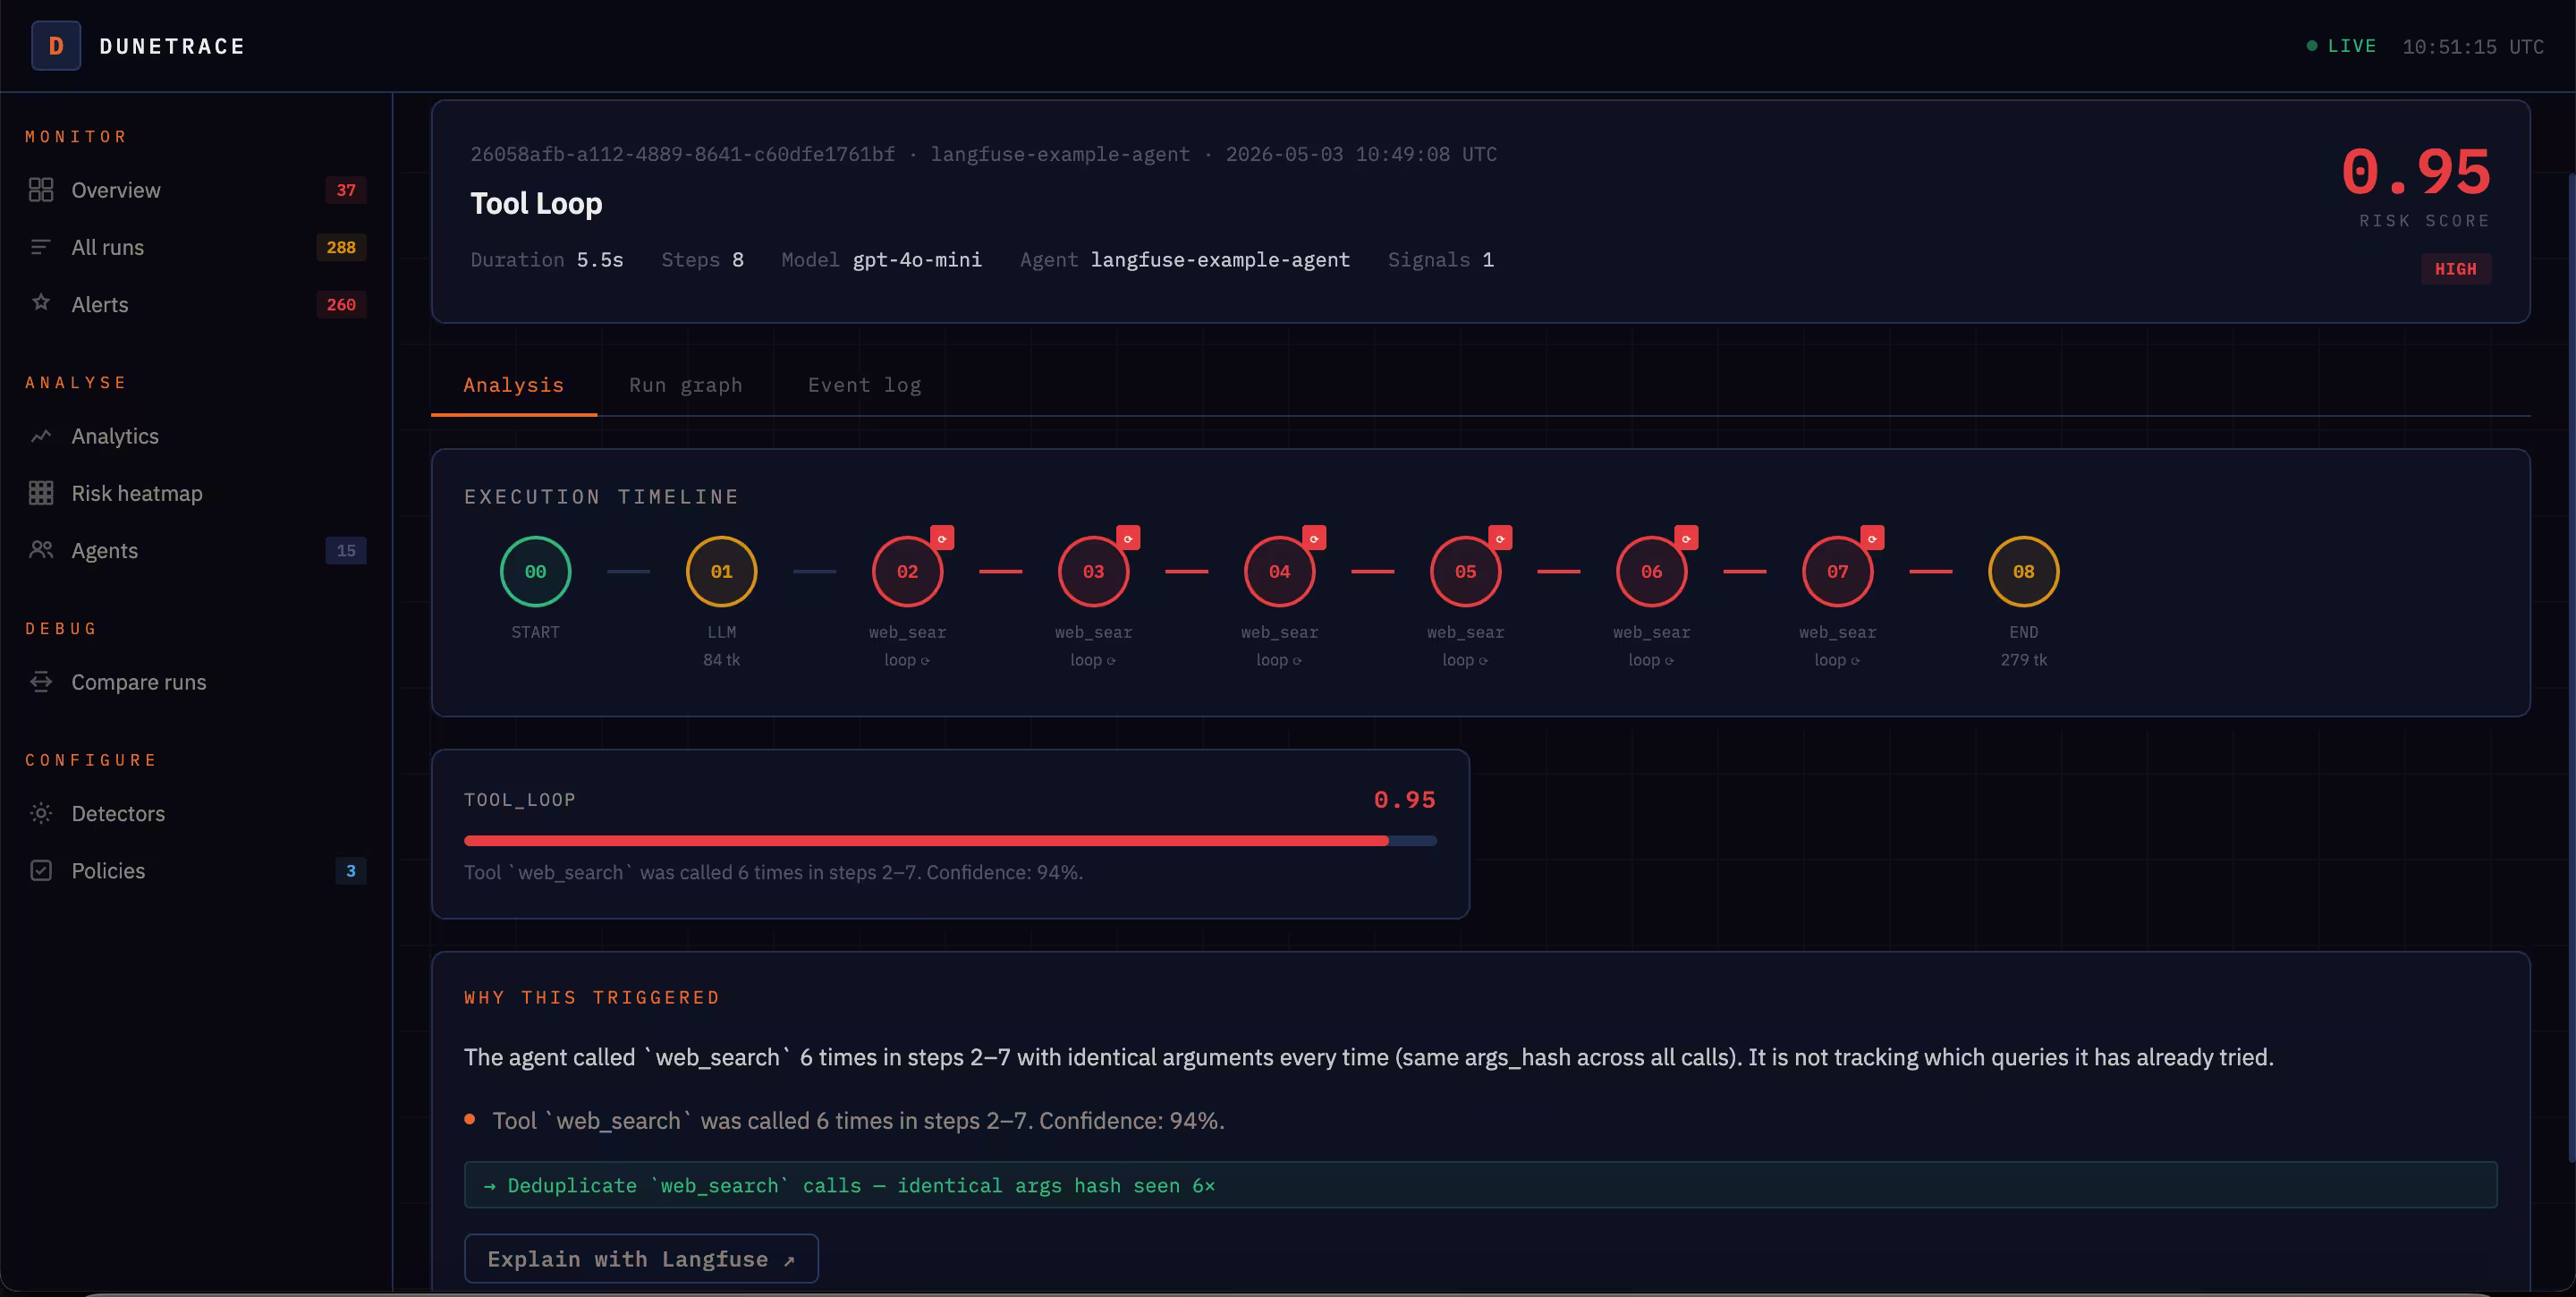The height and width of the screenshot is (1297, 2576).
Task: Switch to the Run graph tab
Action: point(686,385)
